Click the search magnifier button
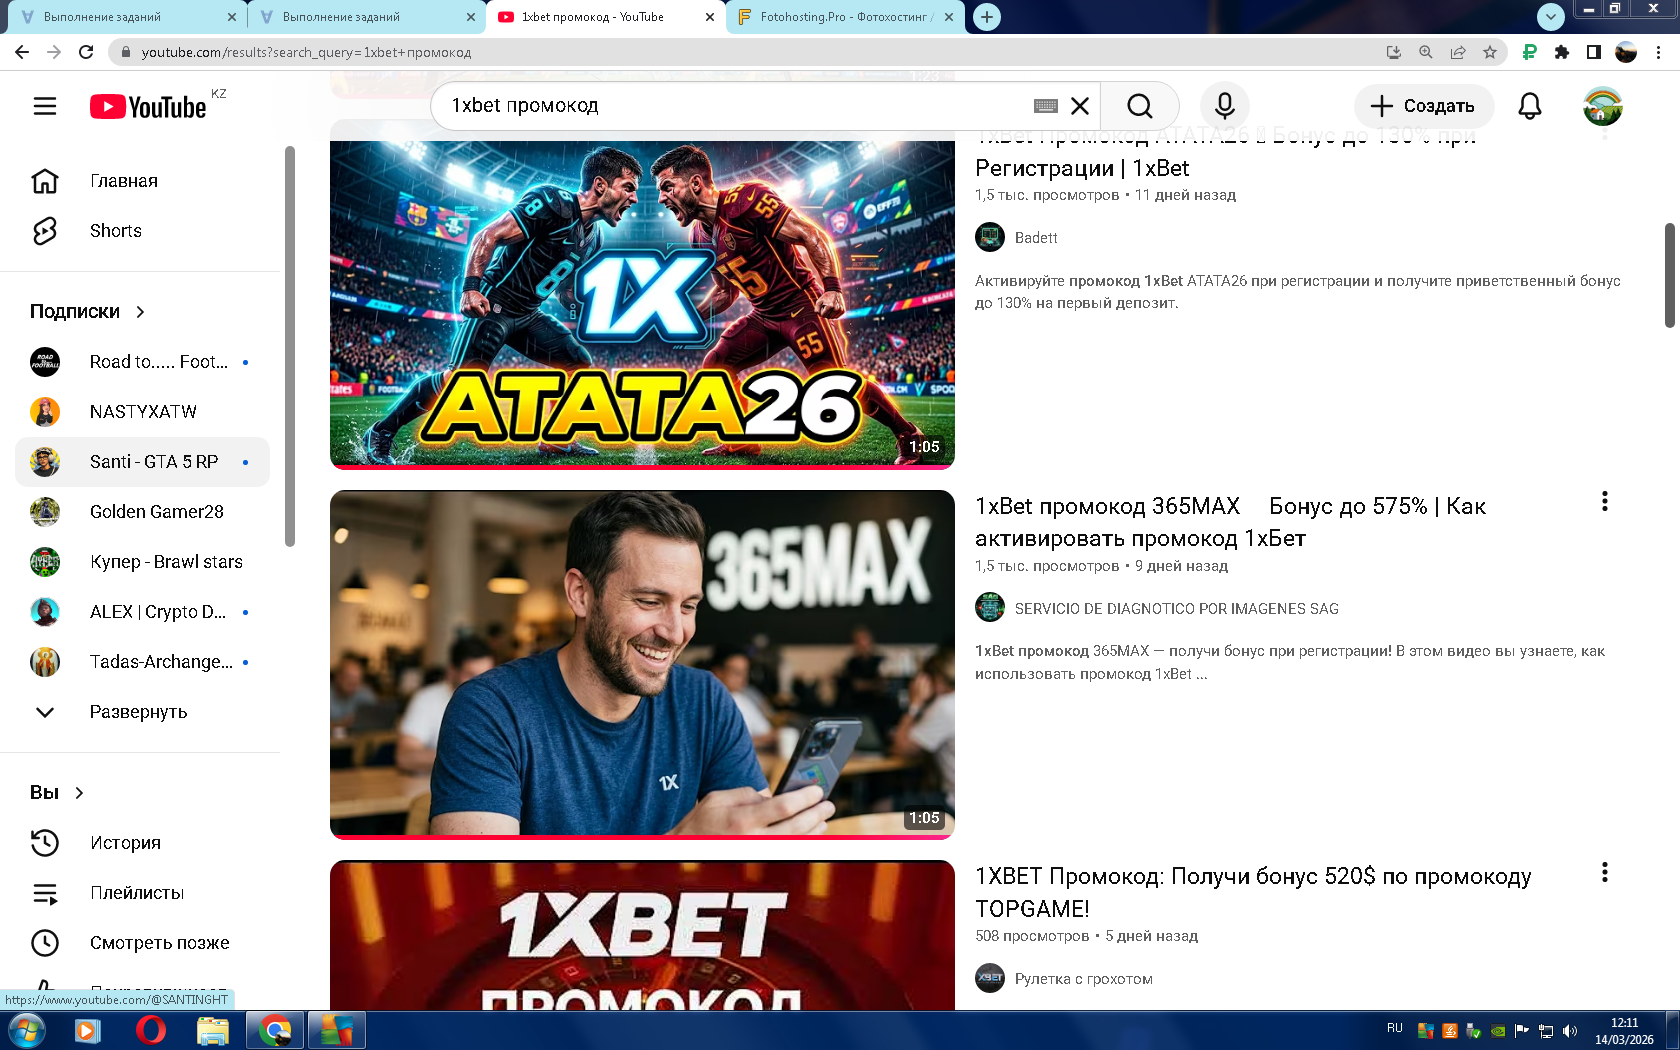1680x1050 pixels. point(1139,106)
